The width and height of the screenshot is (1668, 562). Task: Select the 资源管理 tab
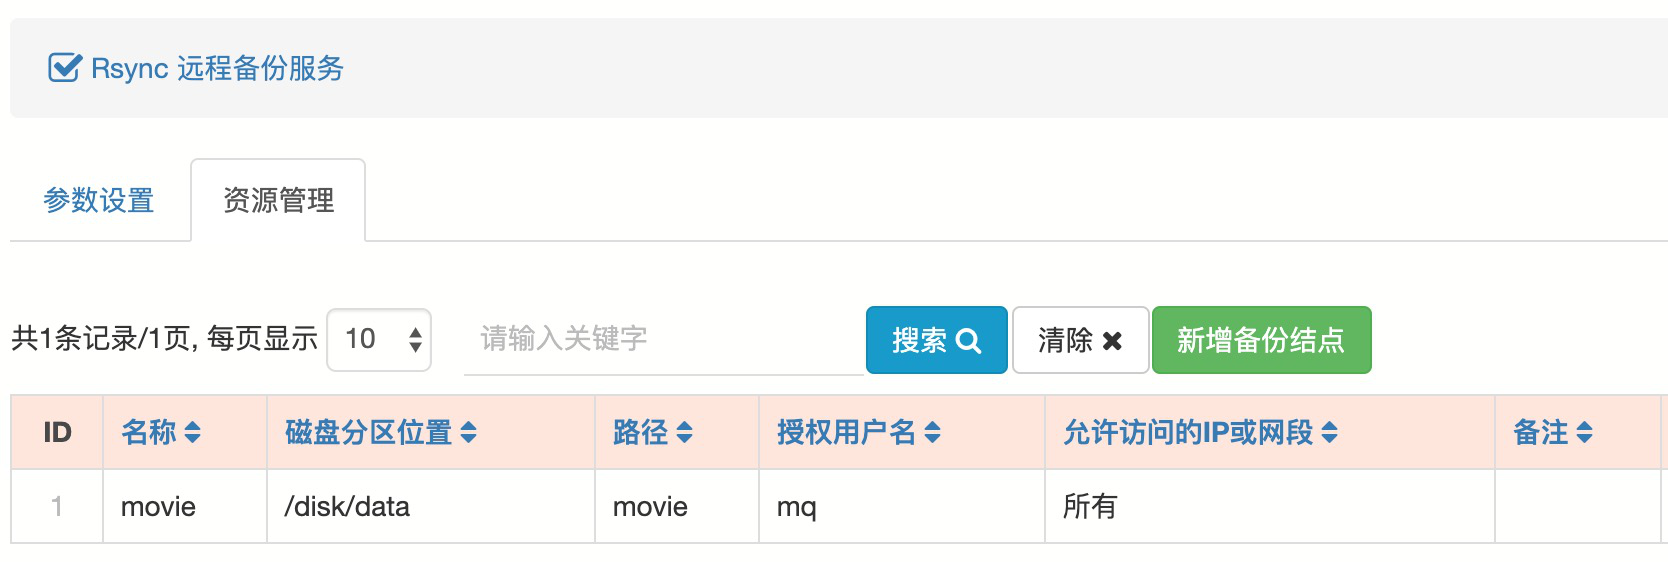click(x=278, y=200)
